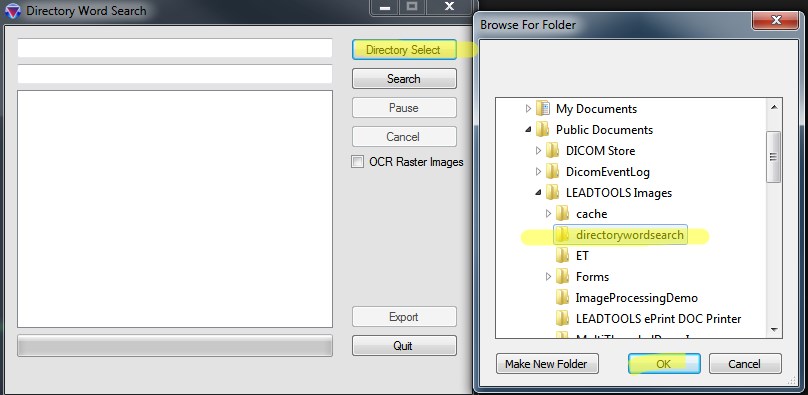This screenshot has height=395, width=808.
Task: Select the ImageProcessingDemo folder label
Action: tap(636, 298)
